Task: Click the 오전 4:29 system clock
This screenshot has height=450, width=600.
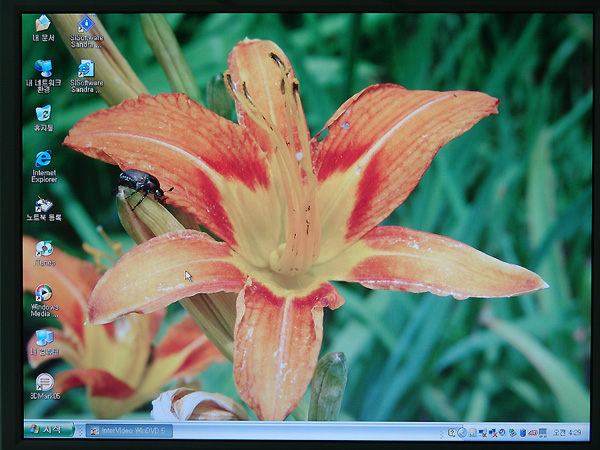Action: pos(567,433)
